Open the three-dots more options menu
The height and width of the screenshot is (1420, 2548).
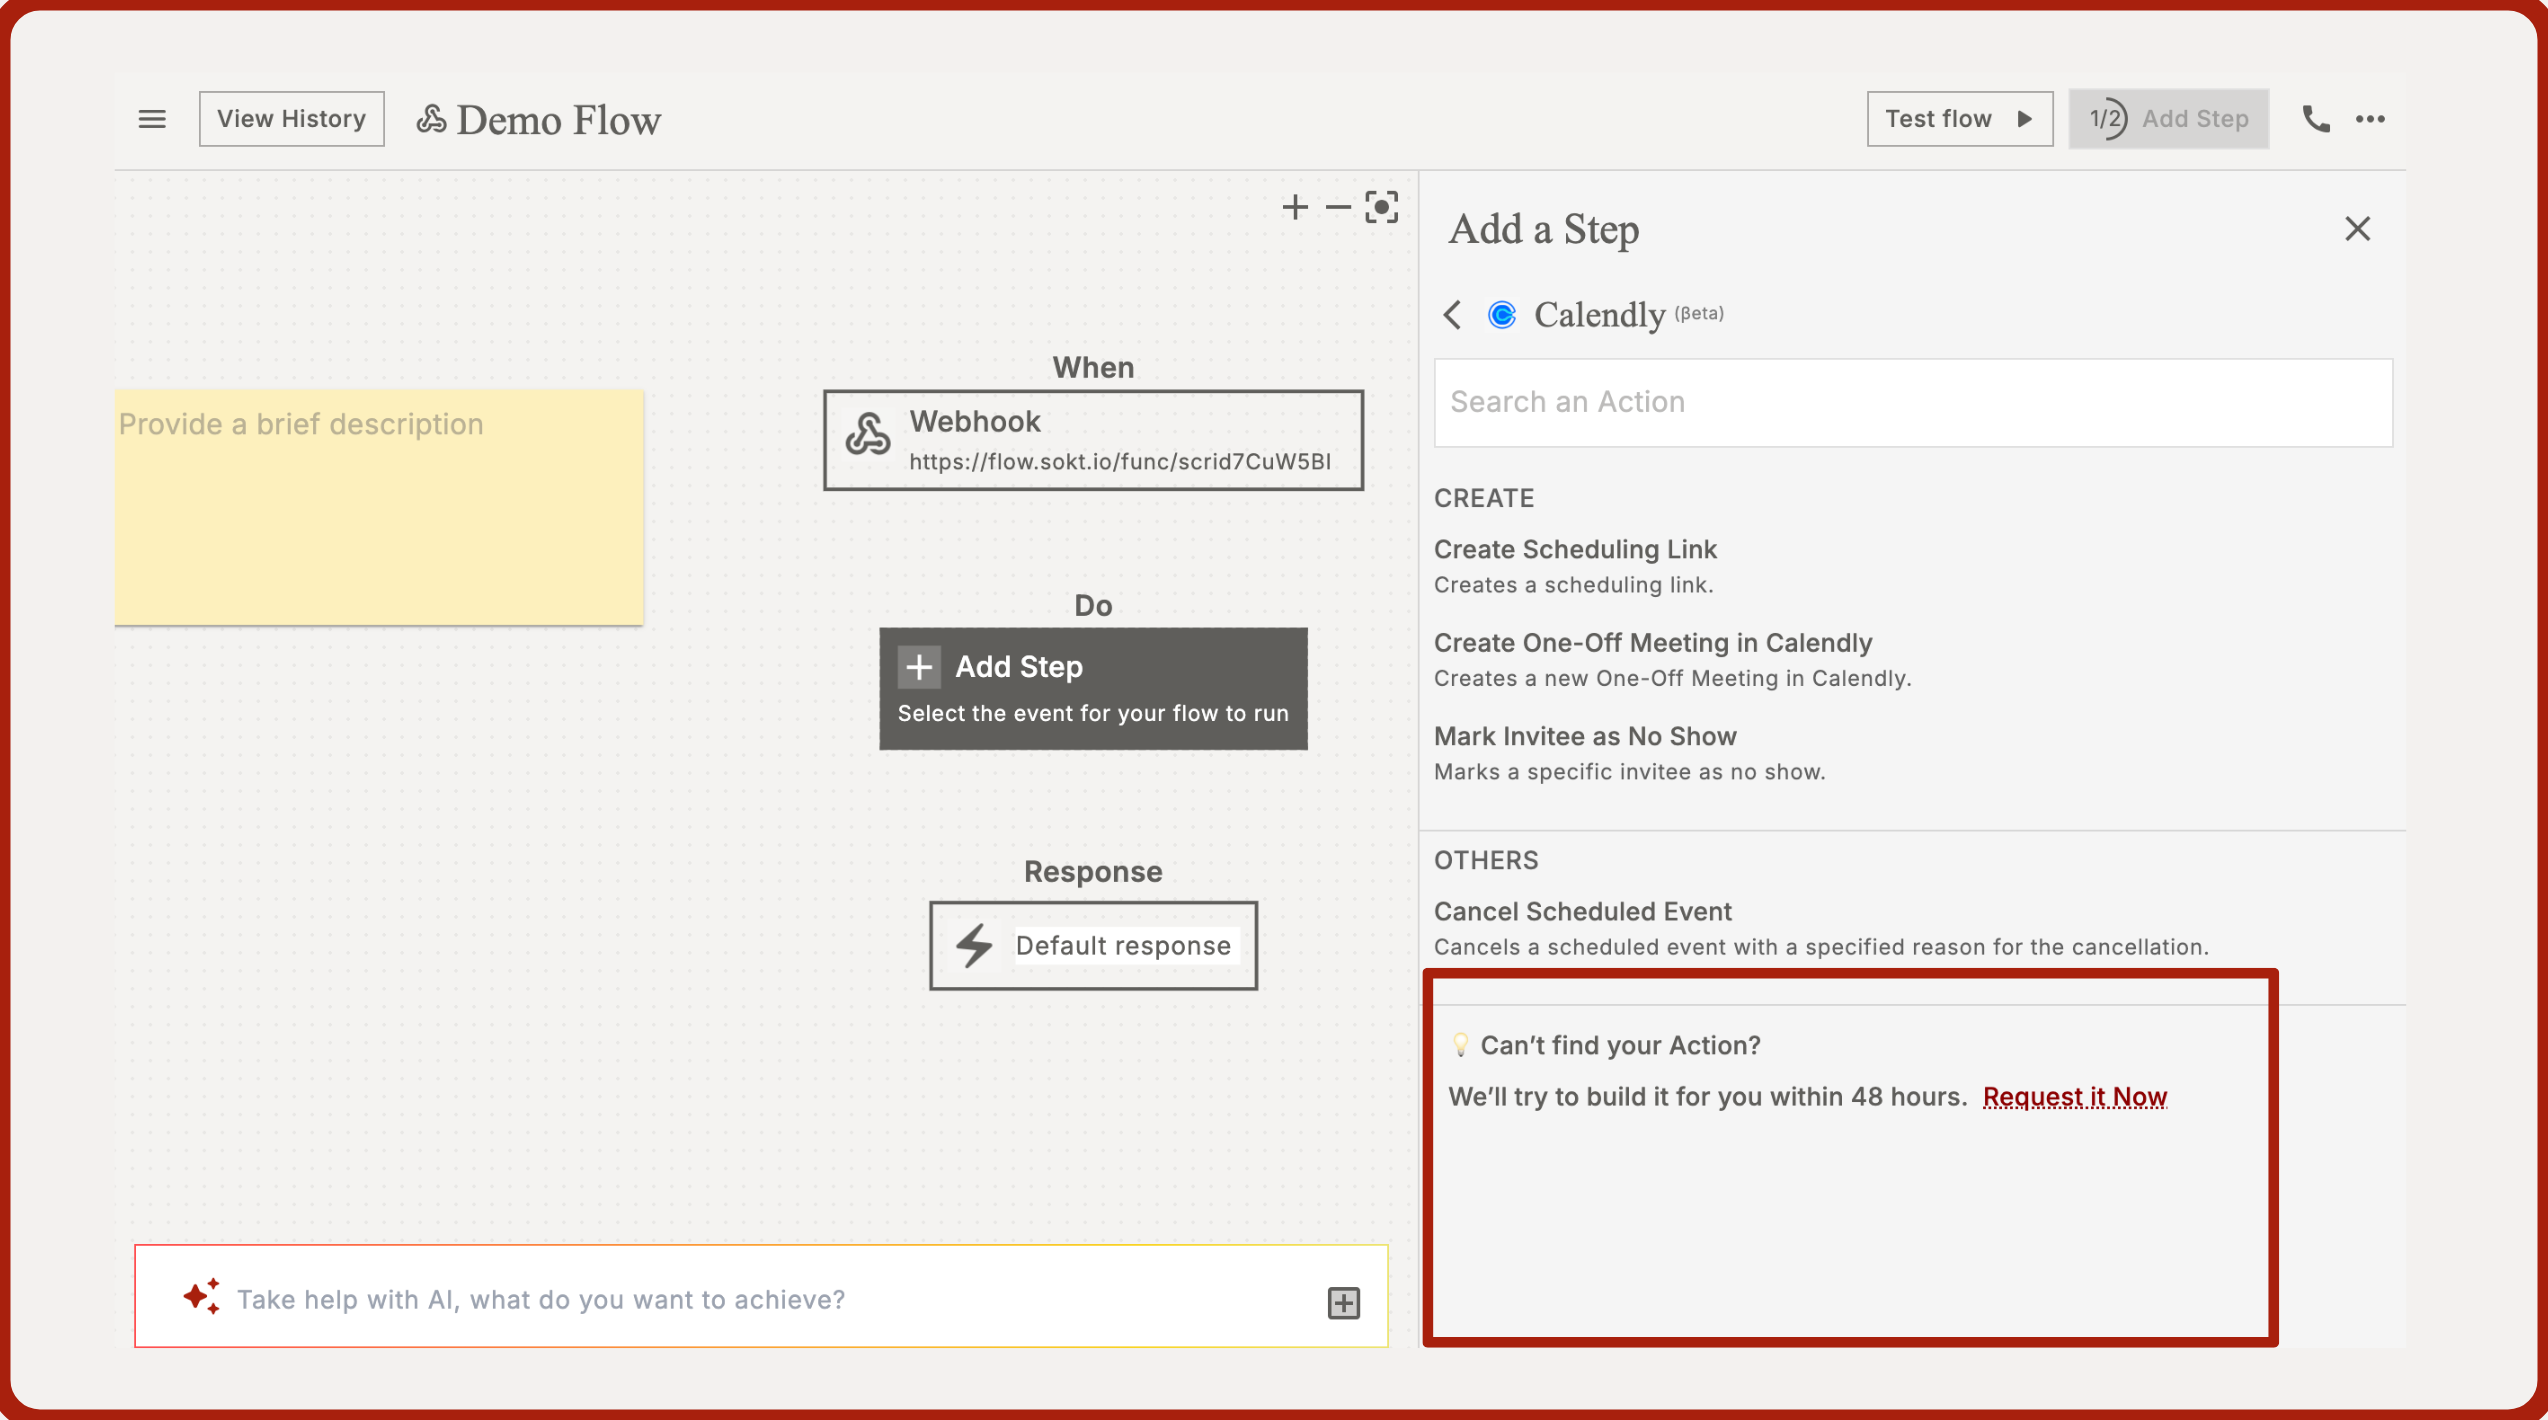tap(2370, 119)
